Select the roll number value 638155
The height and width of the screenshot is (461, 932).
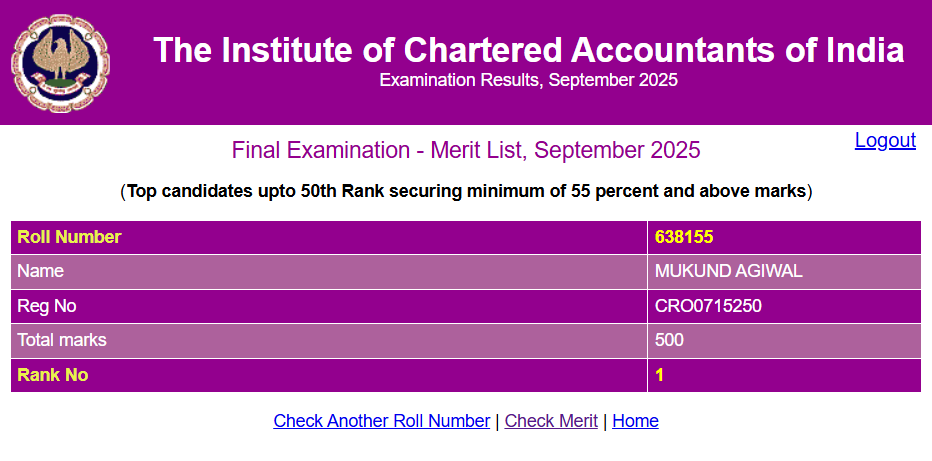click(684, 237)
